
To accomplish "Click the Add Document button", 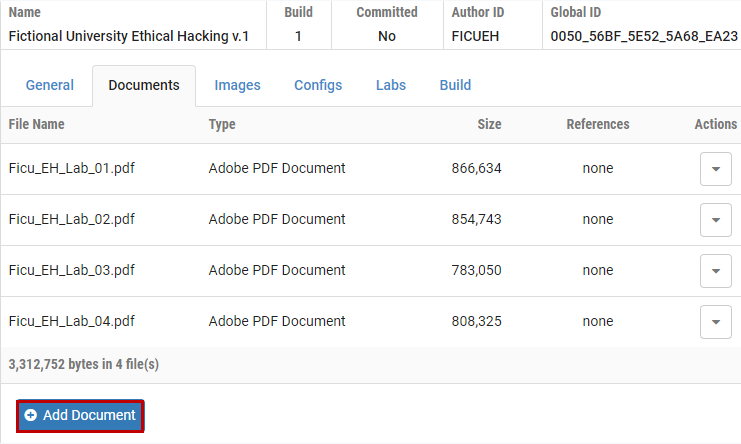I will (80, 415).
